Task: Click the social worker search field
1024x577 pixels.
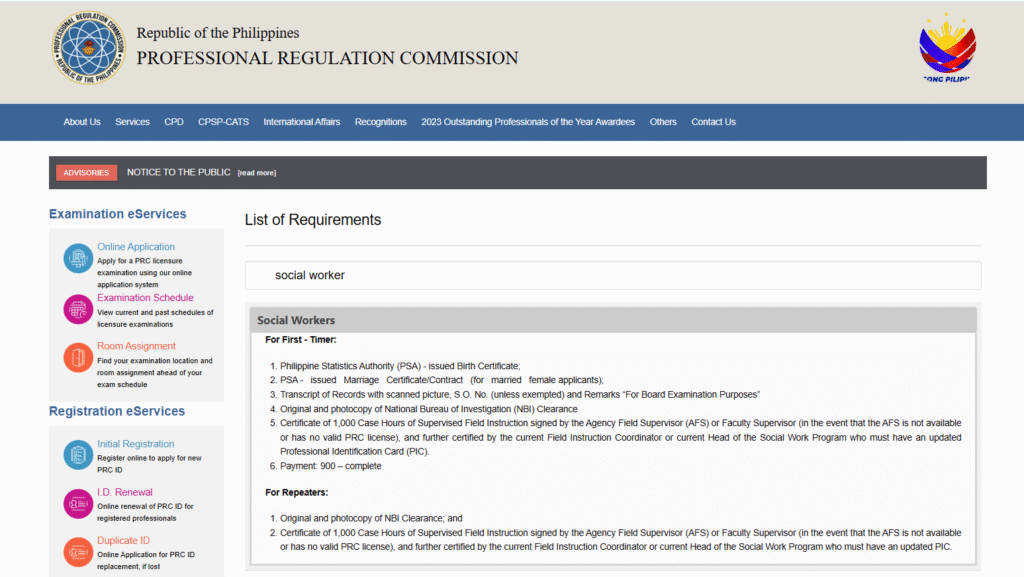Action: 613,275
